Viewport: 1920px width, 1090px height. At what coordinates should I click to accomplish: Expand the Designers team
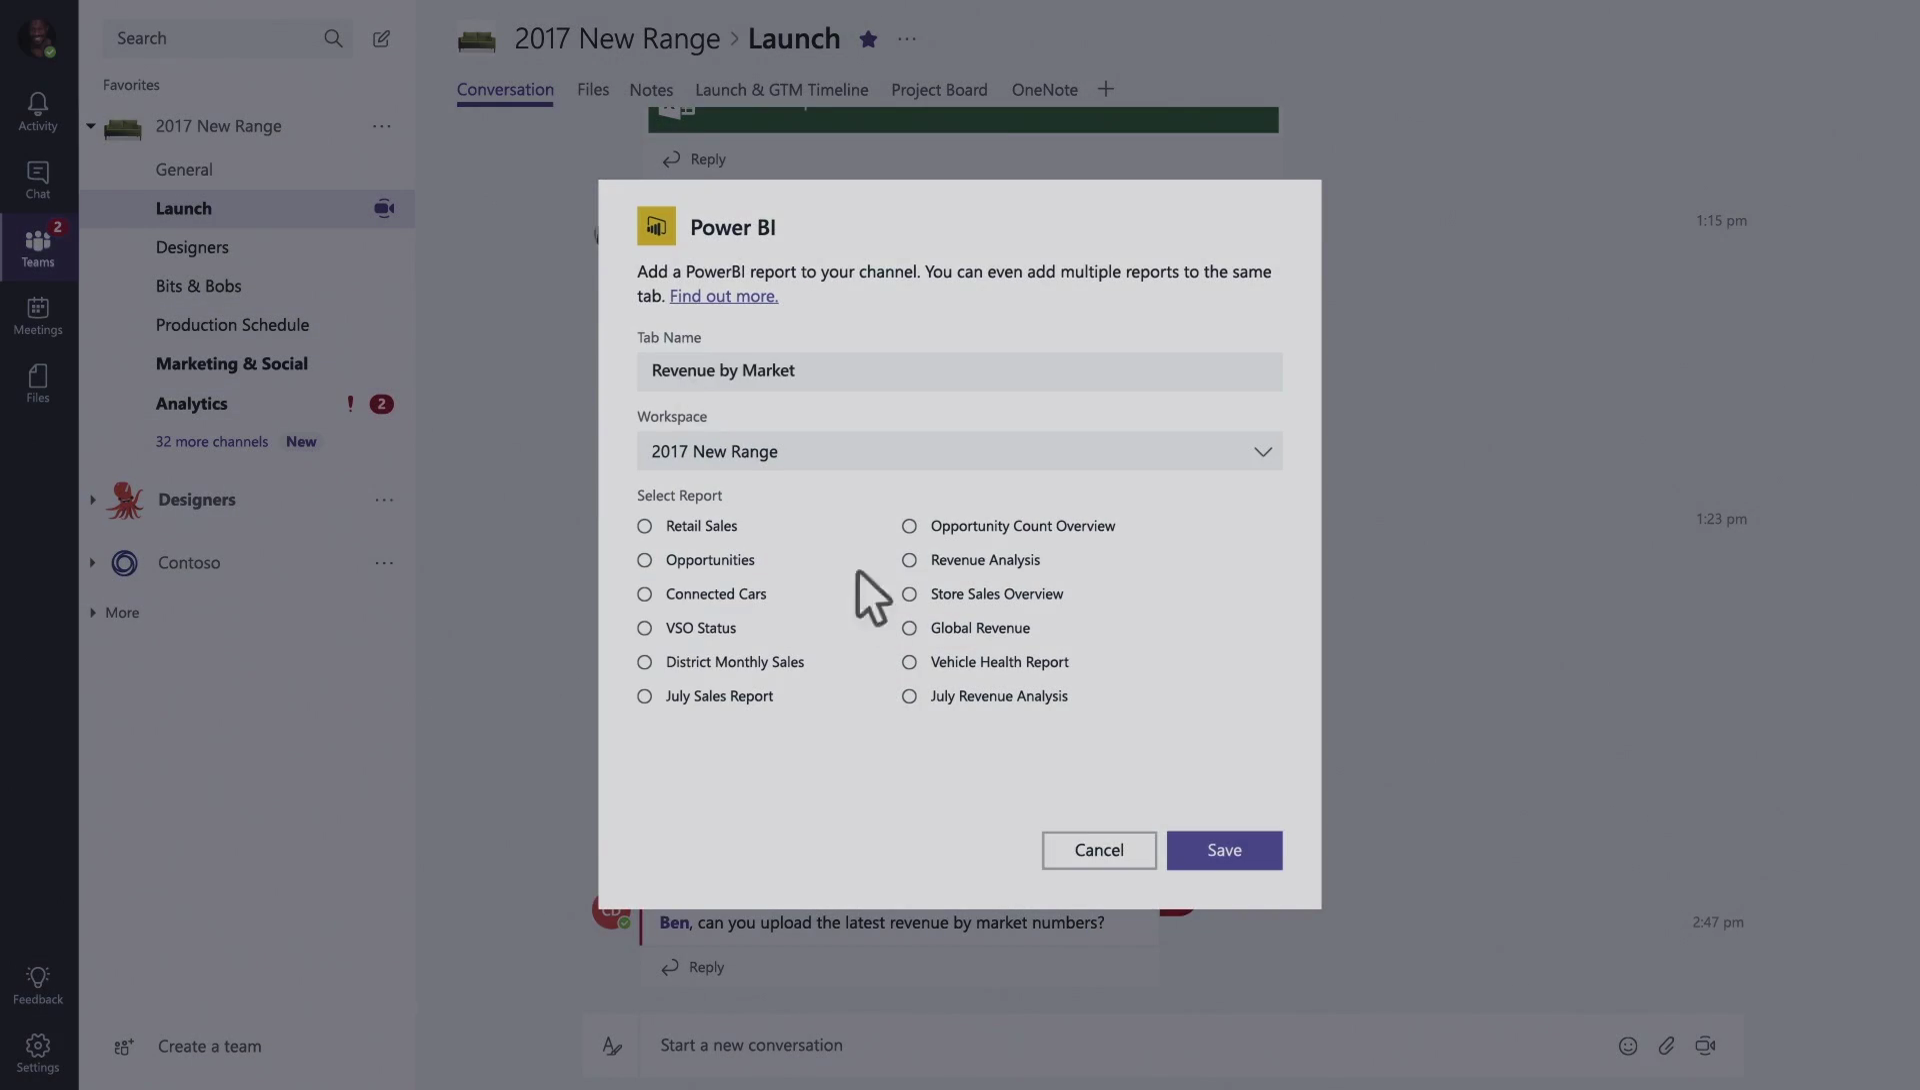pyautogui.click(x=92, y=499)
